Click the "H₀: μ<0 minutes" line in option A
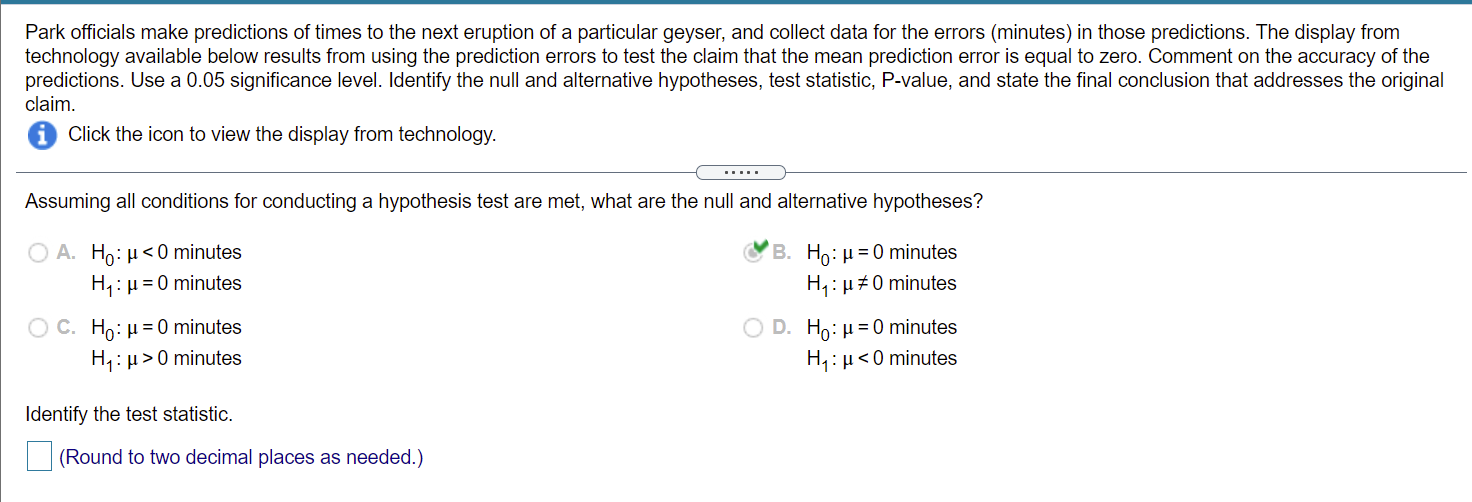Image resolution: width=1472 pixels, height=502 pixels. (x=166, y=253)
